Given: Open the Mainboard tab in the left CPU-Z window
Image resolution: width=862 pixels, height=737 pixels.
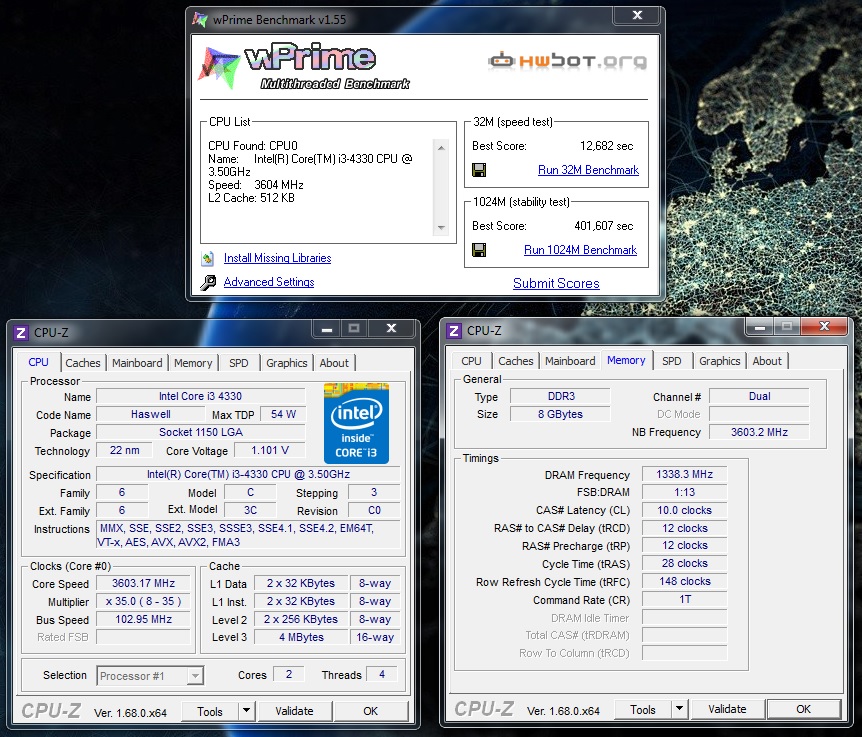Looking at the screenshot, I should click(x=137, y=363).
